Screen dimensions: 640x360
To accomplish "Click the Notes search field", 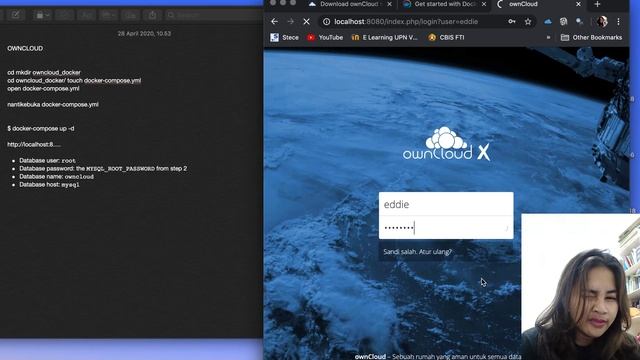I will [x=214, y=15].
